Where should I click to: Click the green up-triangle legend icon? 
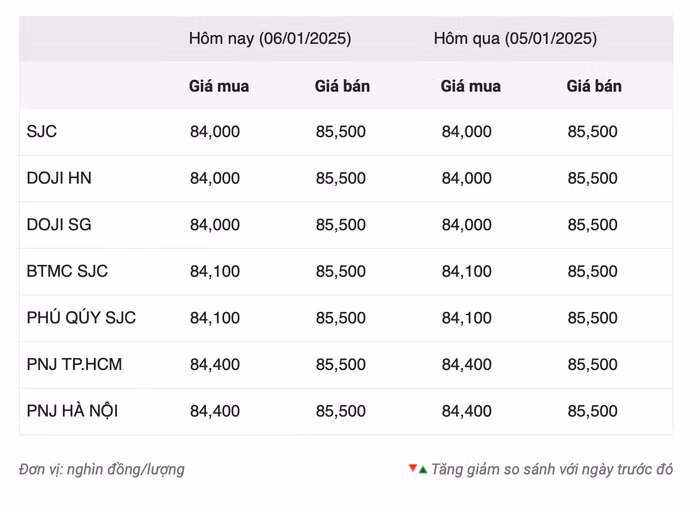(423, 469)
